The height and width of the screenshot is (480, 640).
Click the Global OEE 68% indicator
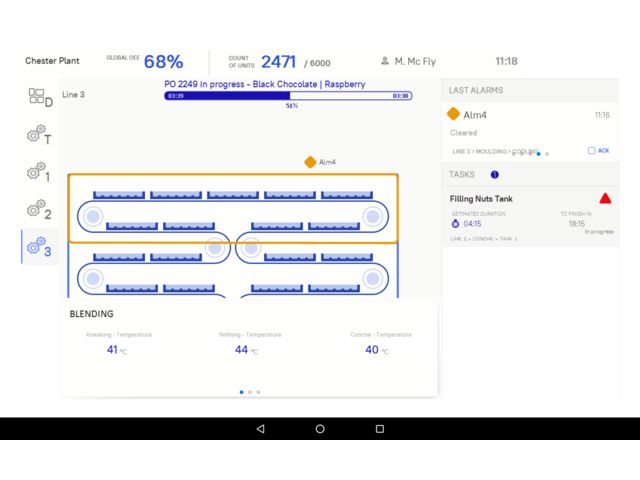coord(163,61)
